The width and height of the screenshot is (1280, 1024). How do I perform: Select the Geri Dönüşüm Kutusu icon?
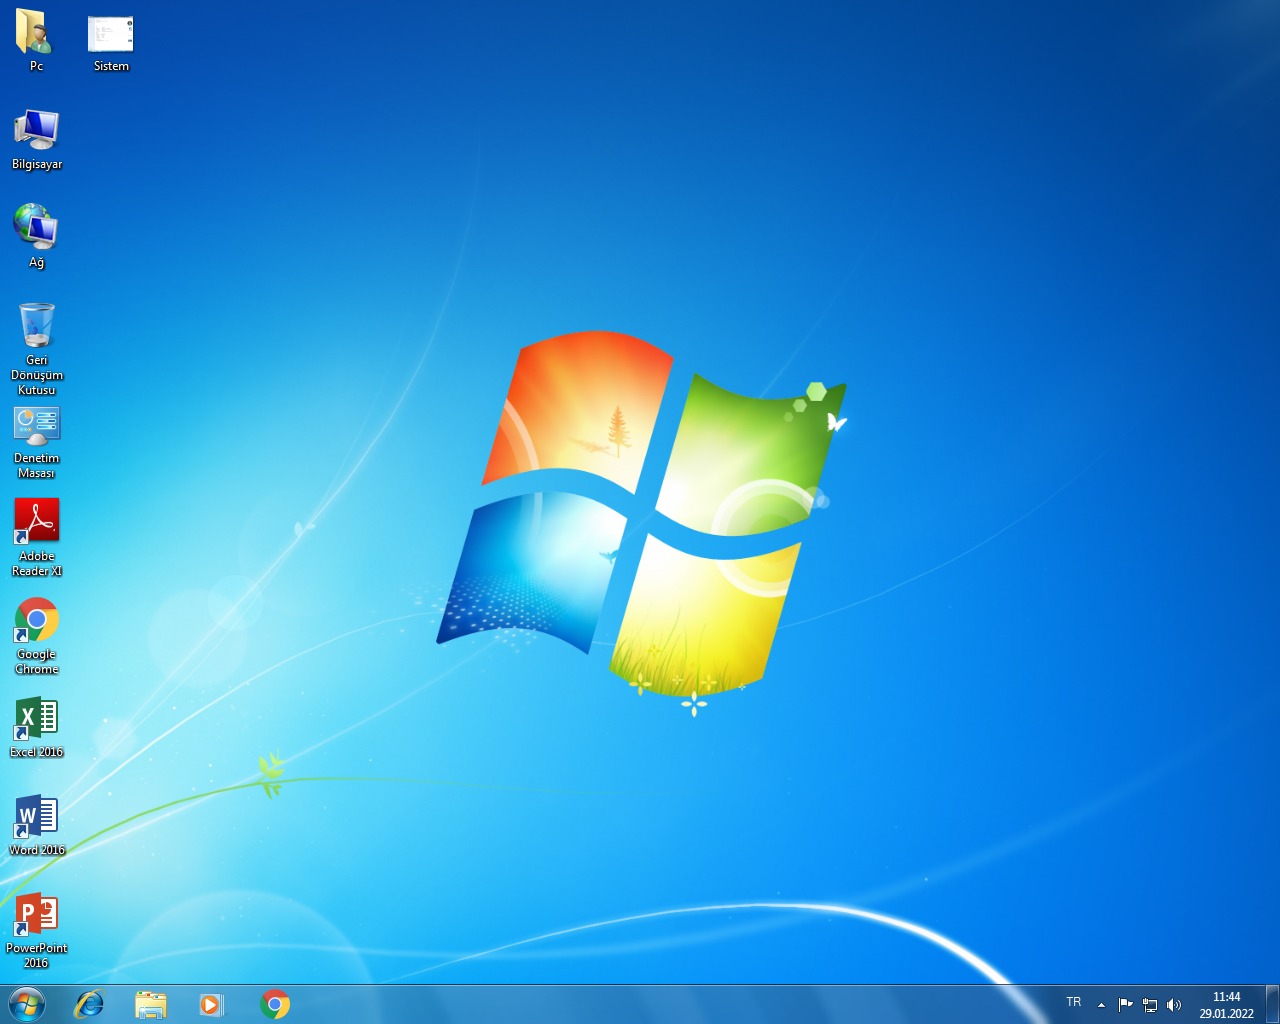37,349
